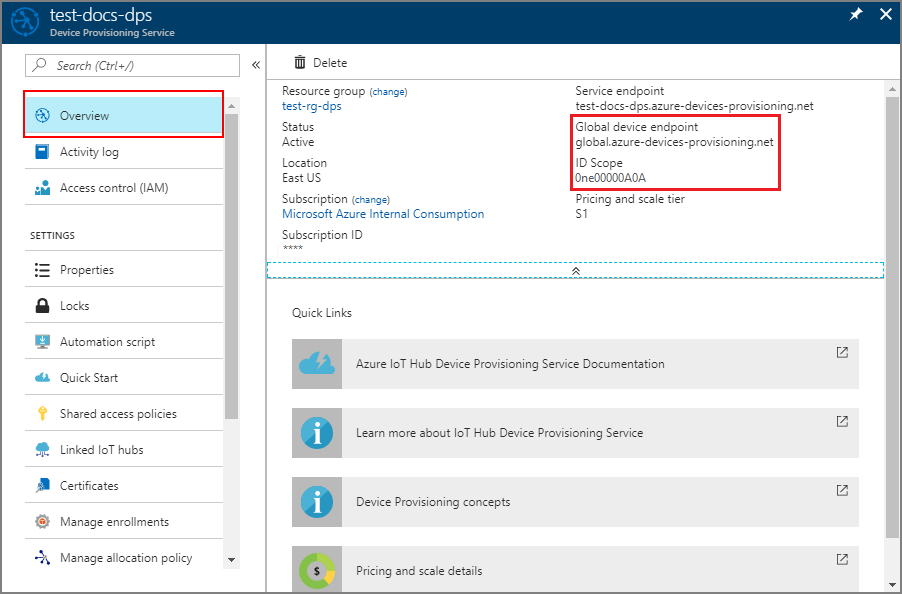Screen dimensions: 902x594
Task: Click the Delete trash can icon
Action: 300,63
